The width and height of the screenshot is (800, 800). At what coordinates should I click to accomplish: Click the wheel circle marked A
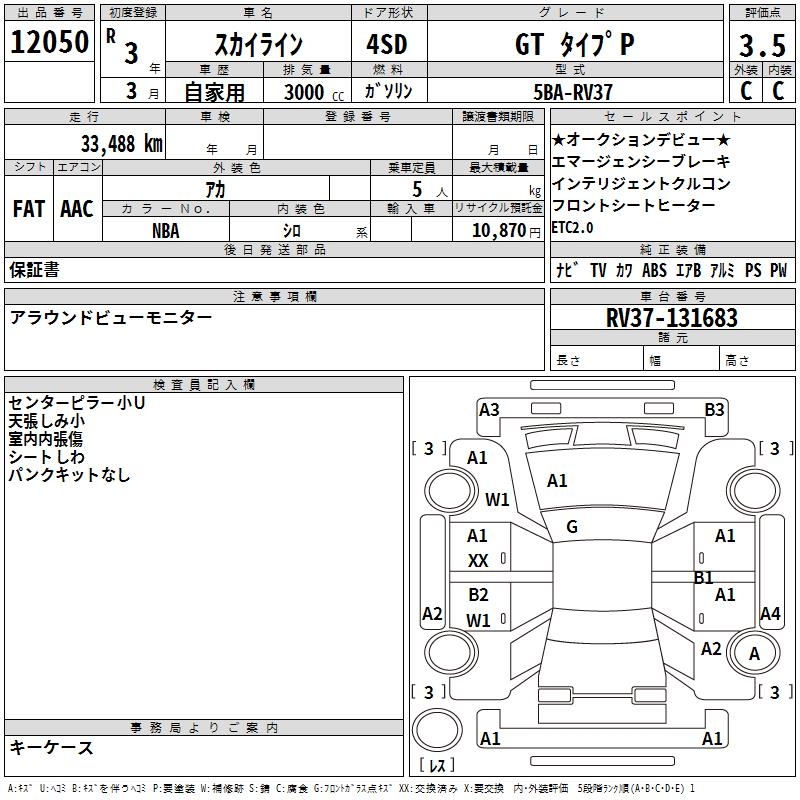point(754,654)
